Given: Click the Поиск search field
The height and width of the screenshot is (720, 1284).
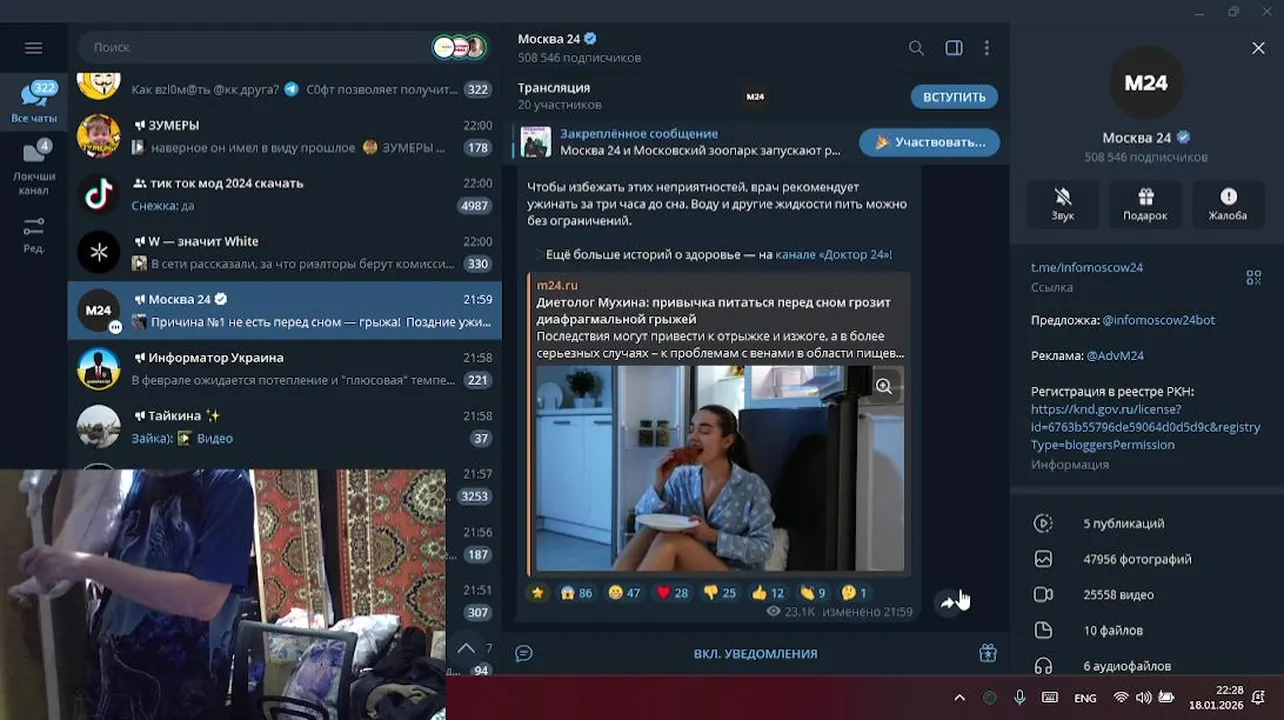Looking at the screenshot, I should (x=260, y=47).
